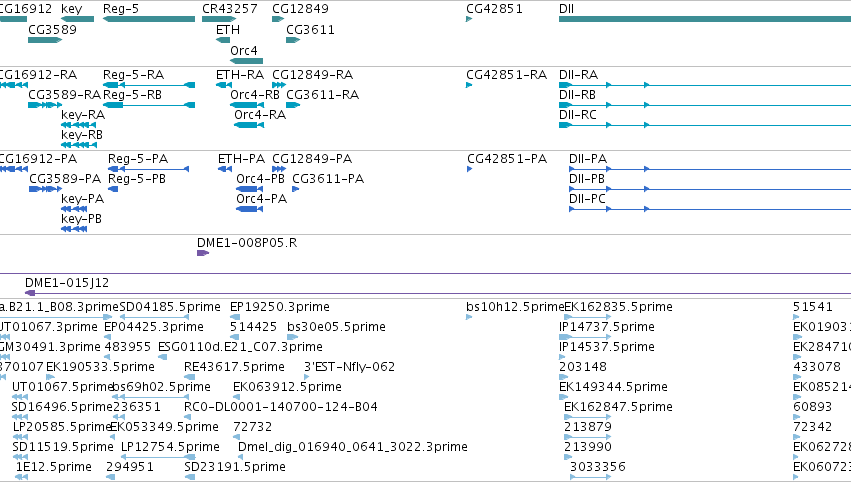Select the Reg-5 gene bar

click(x=149, y=19)
